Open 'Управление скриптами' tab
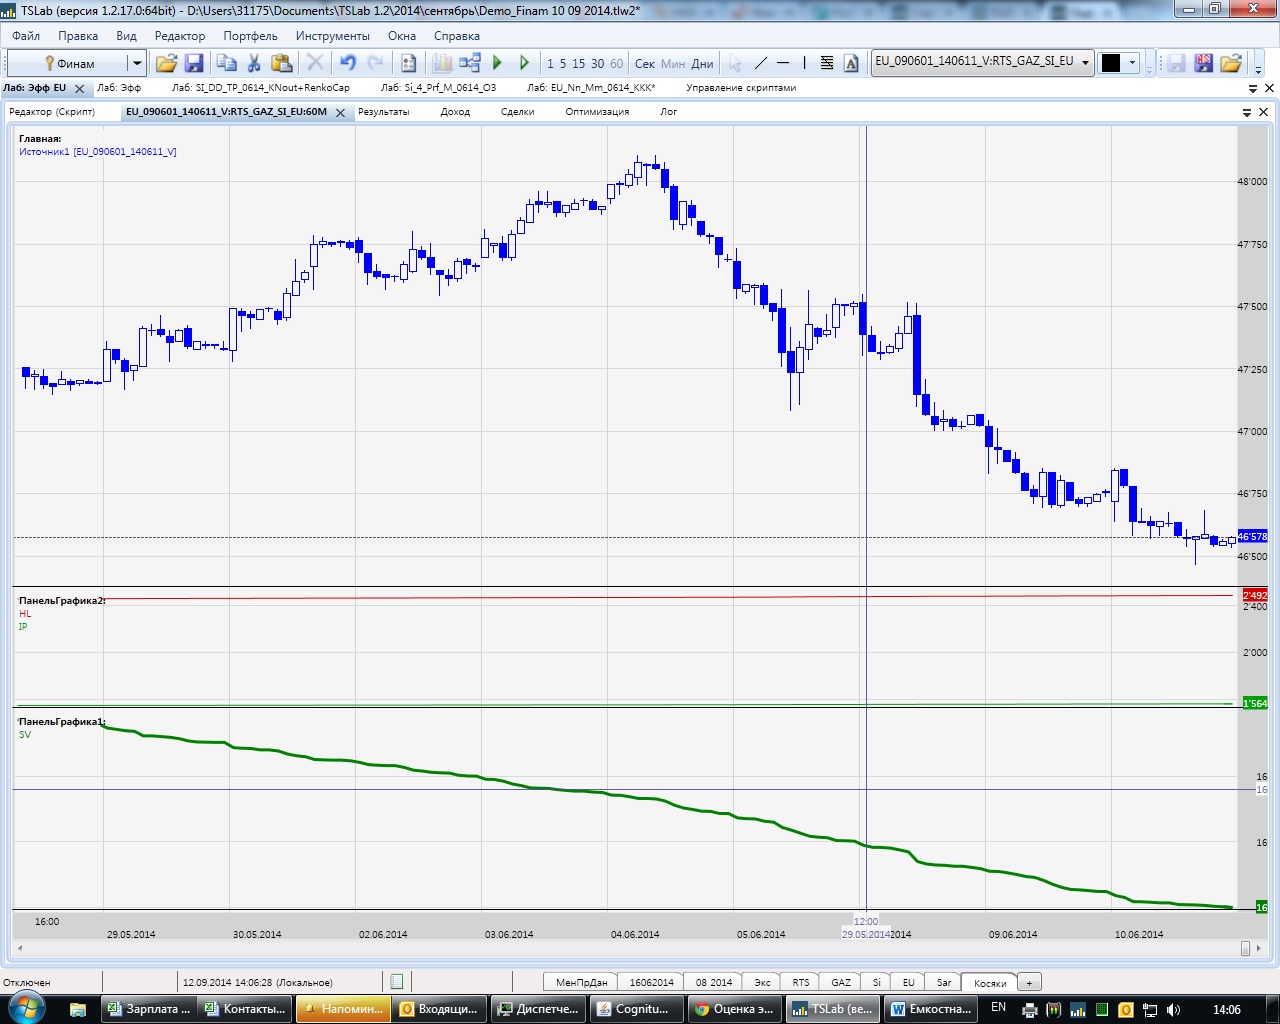The height and width of the screenshot is (1024, 1280). tap(741, 88)
